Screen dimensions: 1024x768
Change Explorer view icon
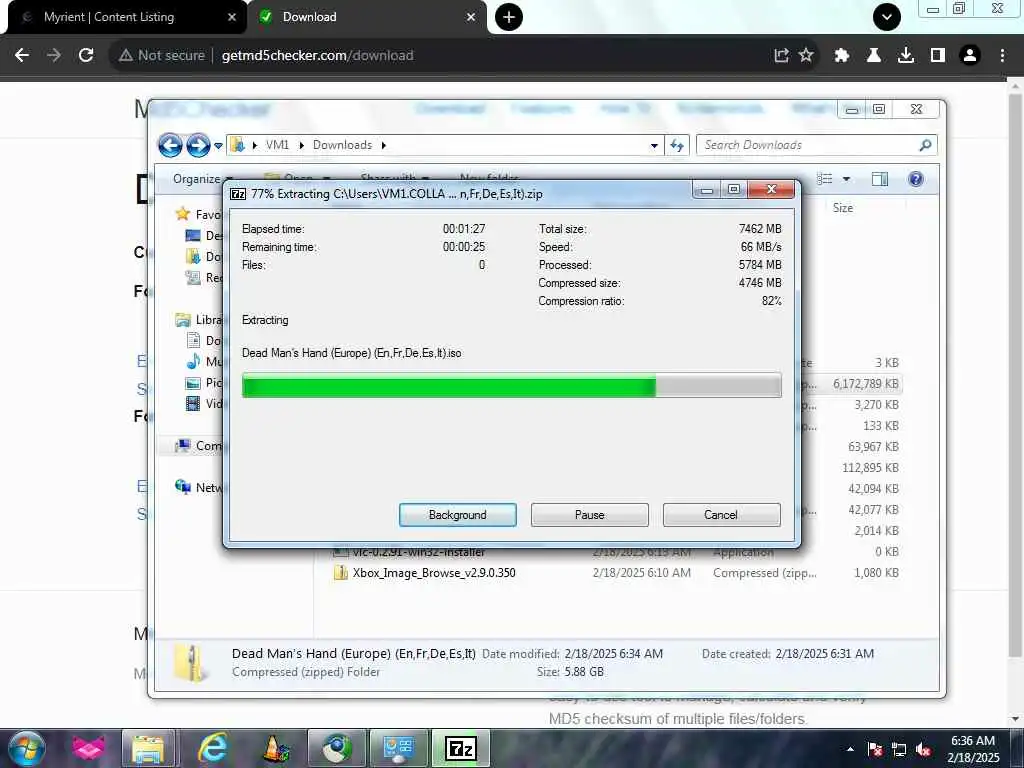point(825,179)
